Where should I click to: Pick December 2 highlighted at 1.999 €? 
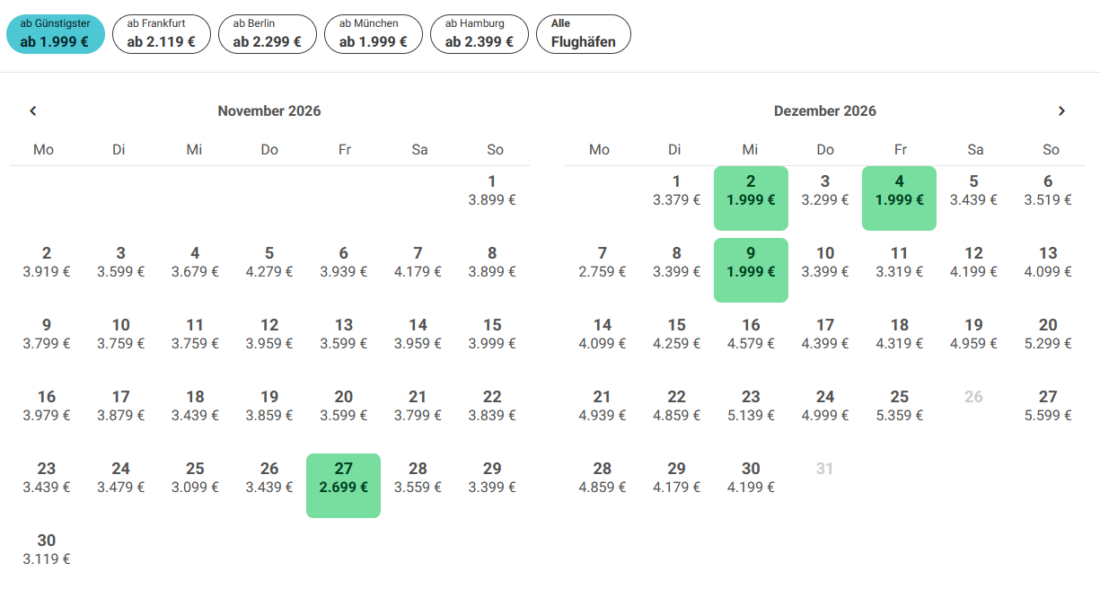751,199
